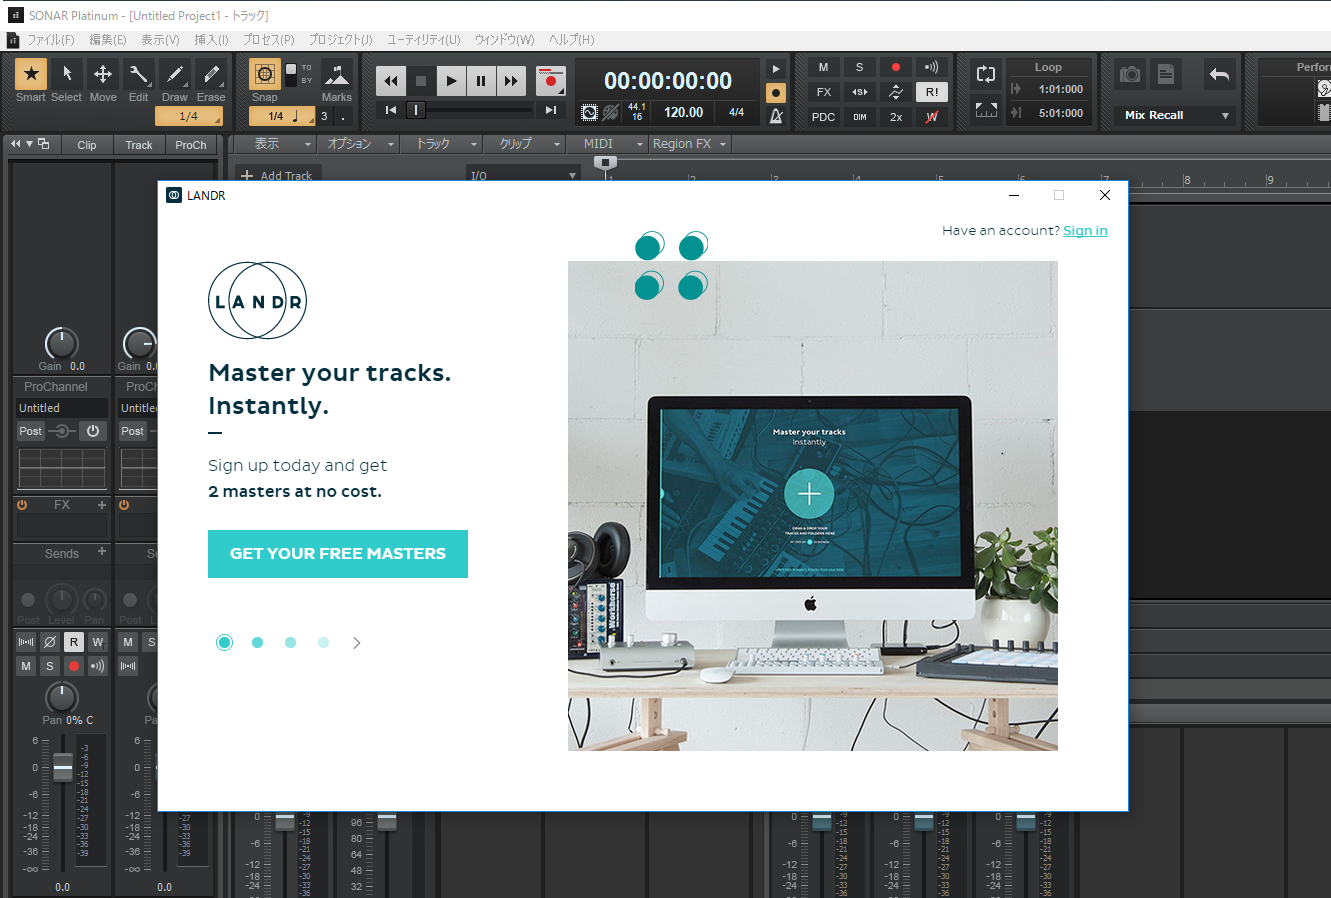Image resolution: width=1331 pixels, height=898 pixels.
Task: Open the screenset camera icon
Action: click(1130, 74)
